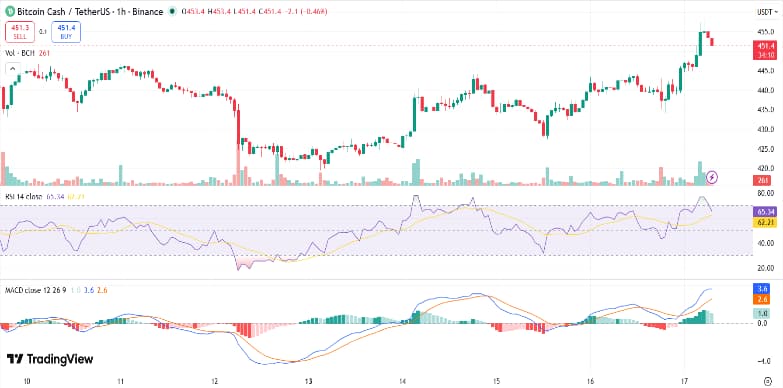Screen dimensions: 783x388
Task: Open time axis settings gear icon
Action: (x=768, y=381)
